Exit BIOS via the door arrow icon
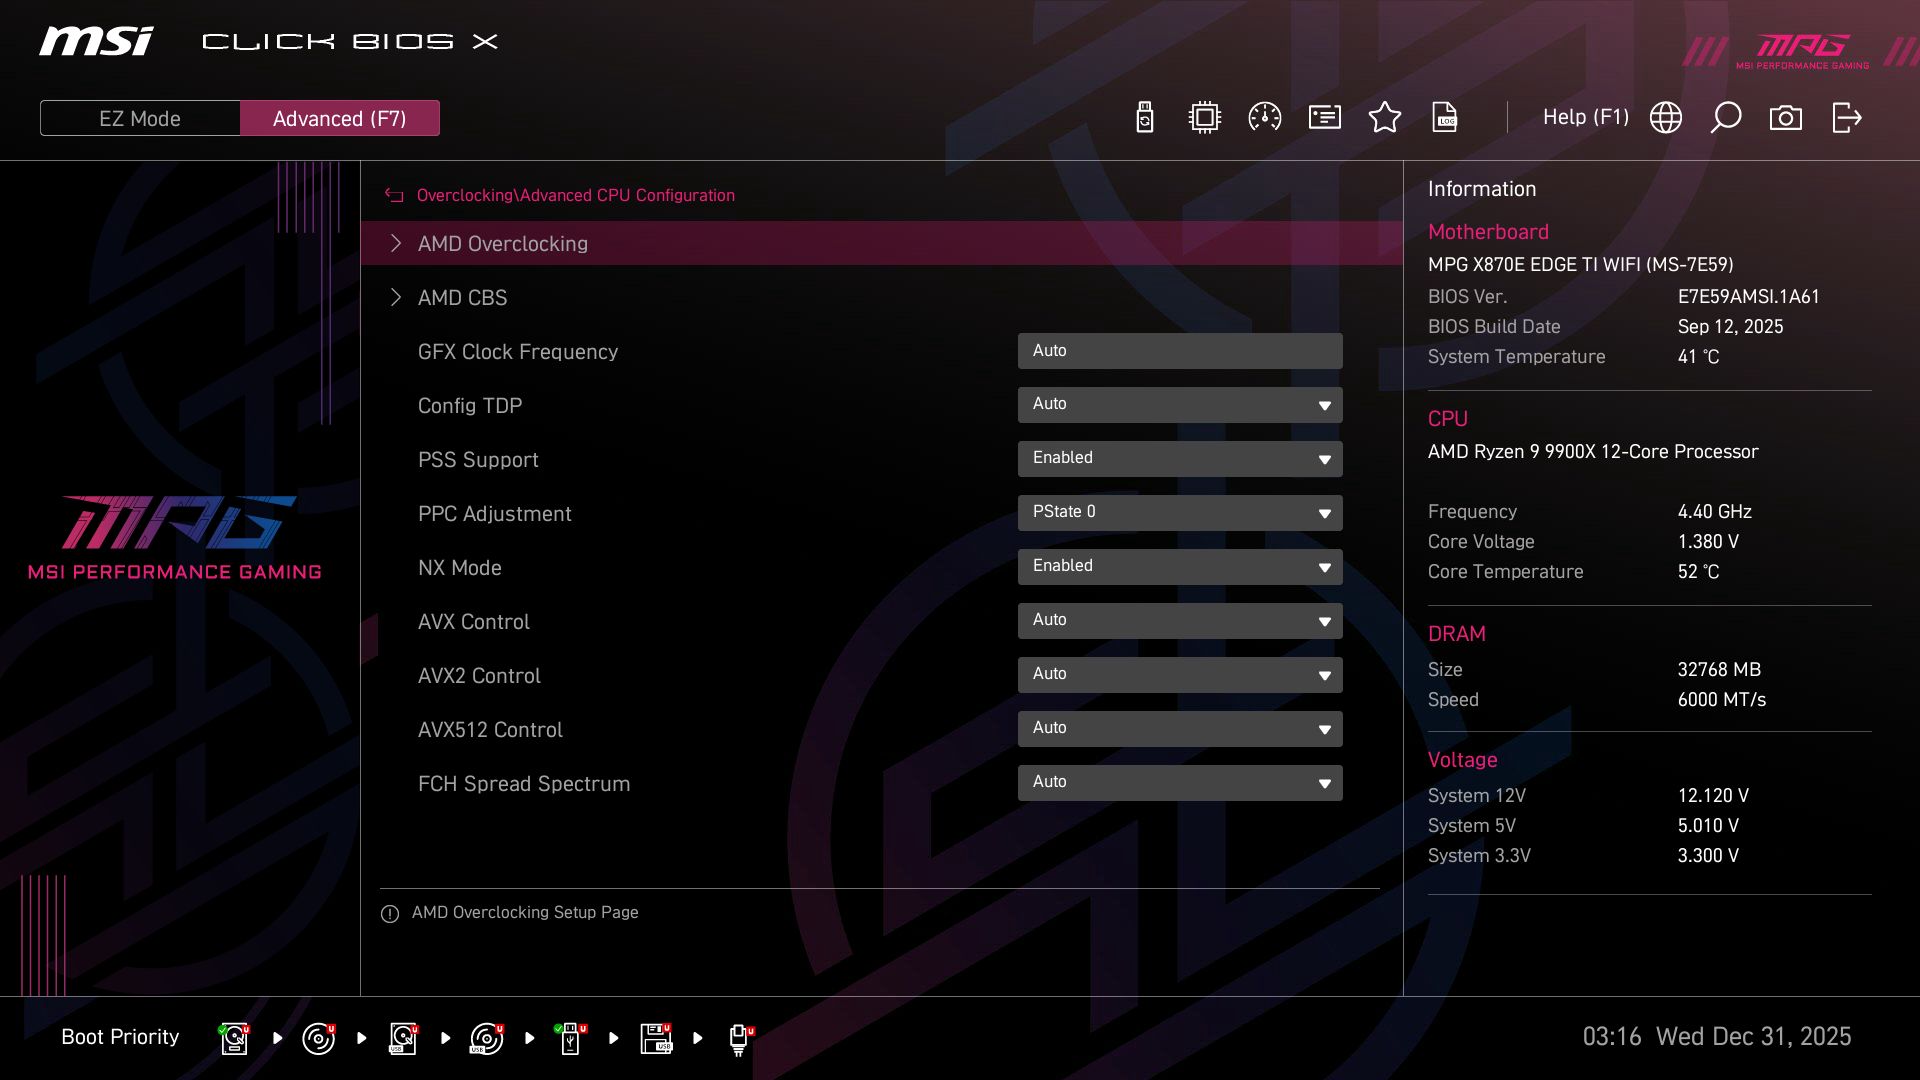The height and width of the screenshot is (1080, 1920). coord(1845,117)
